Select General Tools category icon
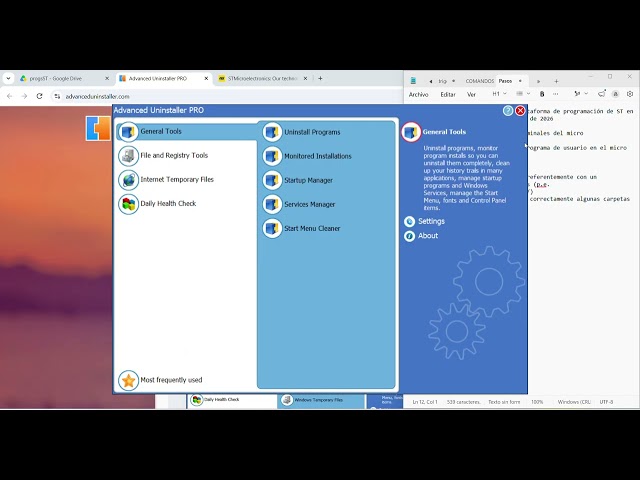Viewport: 640px width, 480px height. [128, 132]
